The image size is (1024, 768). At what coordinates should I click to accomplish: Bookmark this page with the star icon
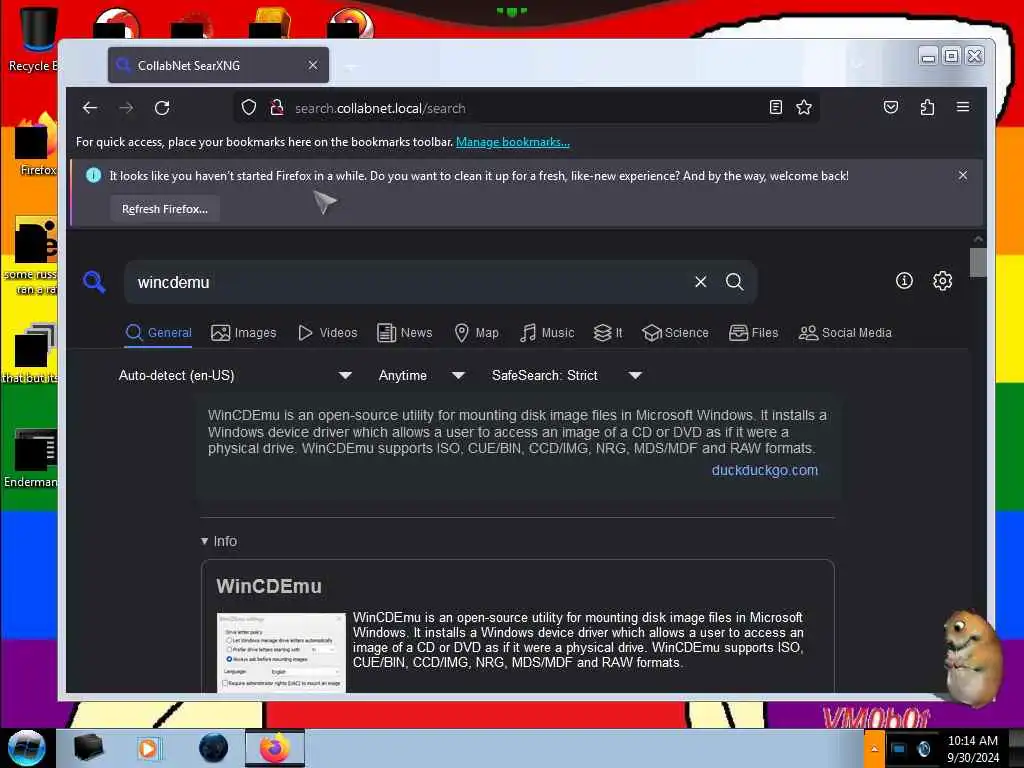coord(804,108)
